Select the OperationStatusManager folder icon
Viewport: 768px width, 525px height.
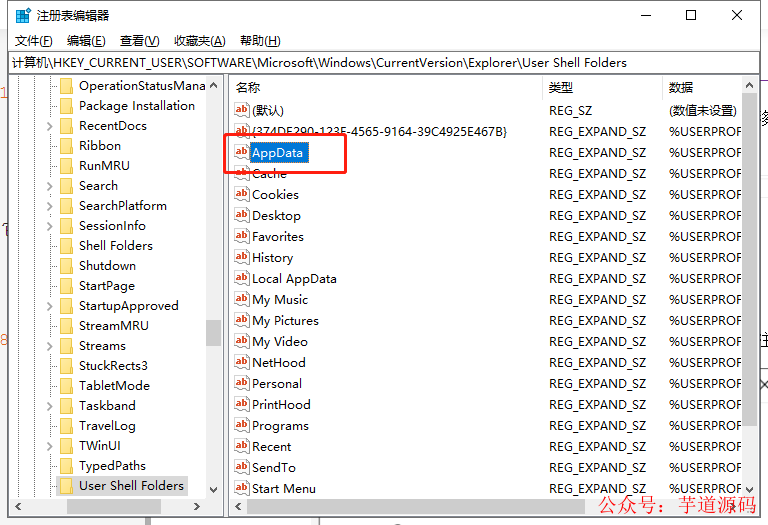click(x=66, y=86)
